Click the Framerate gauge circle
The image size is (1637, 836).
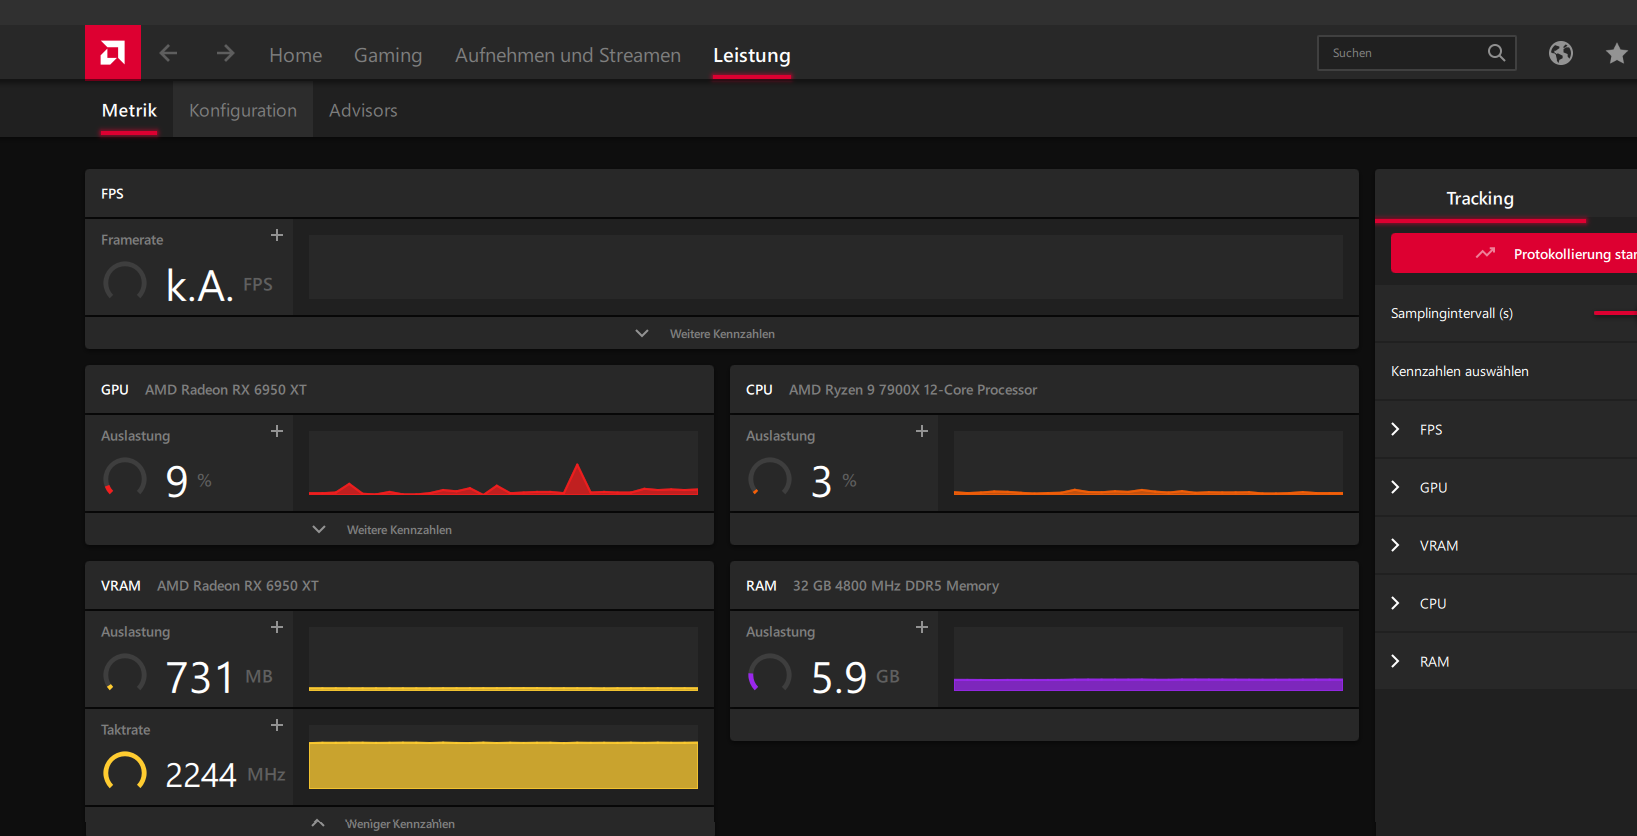coord(125,283)
